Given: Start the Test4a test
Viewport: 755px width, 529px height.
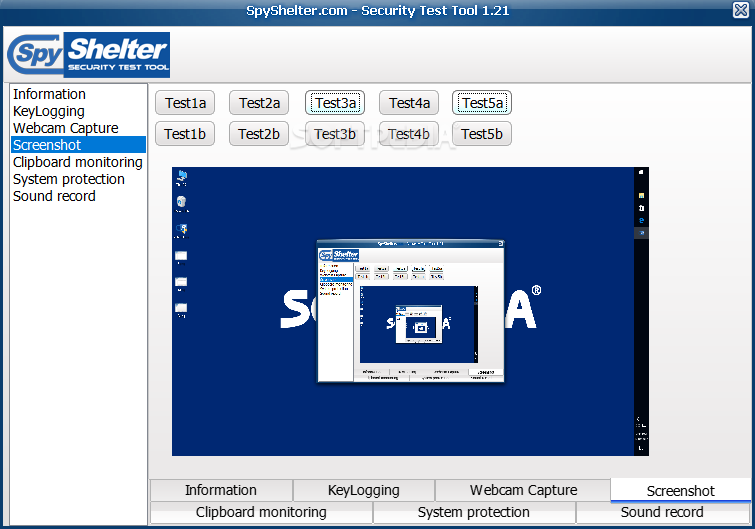Looking at the screenshot, I should [x=409, y=103].
